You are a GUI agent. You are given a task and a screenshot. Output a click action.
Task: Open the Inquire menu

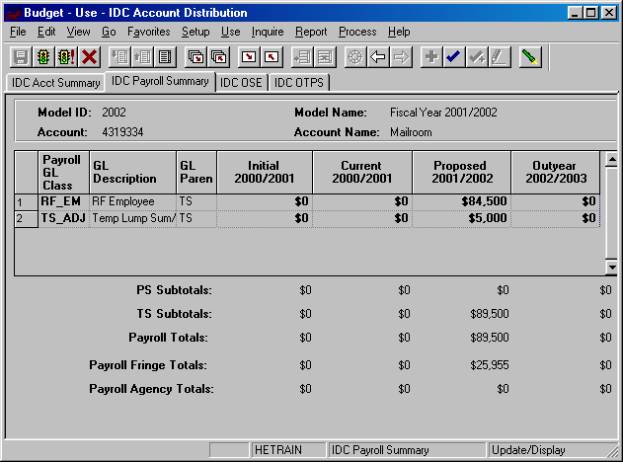270,32
